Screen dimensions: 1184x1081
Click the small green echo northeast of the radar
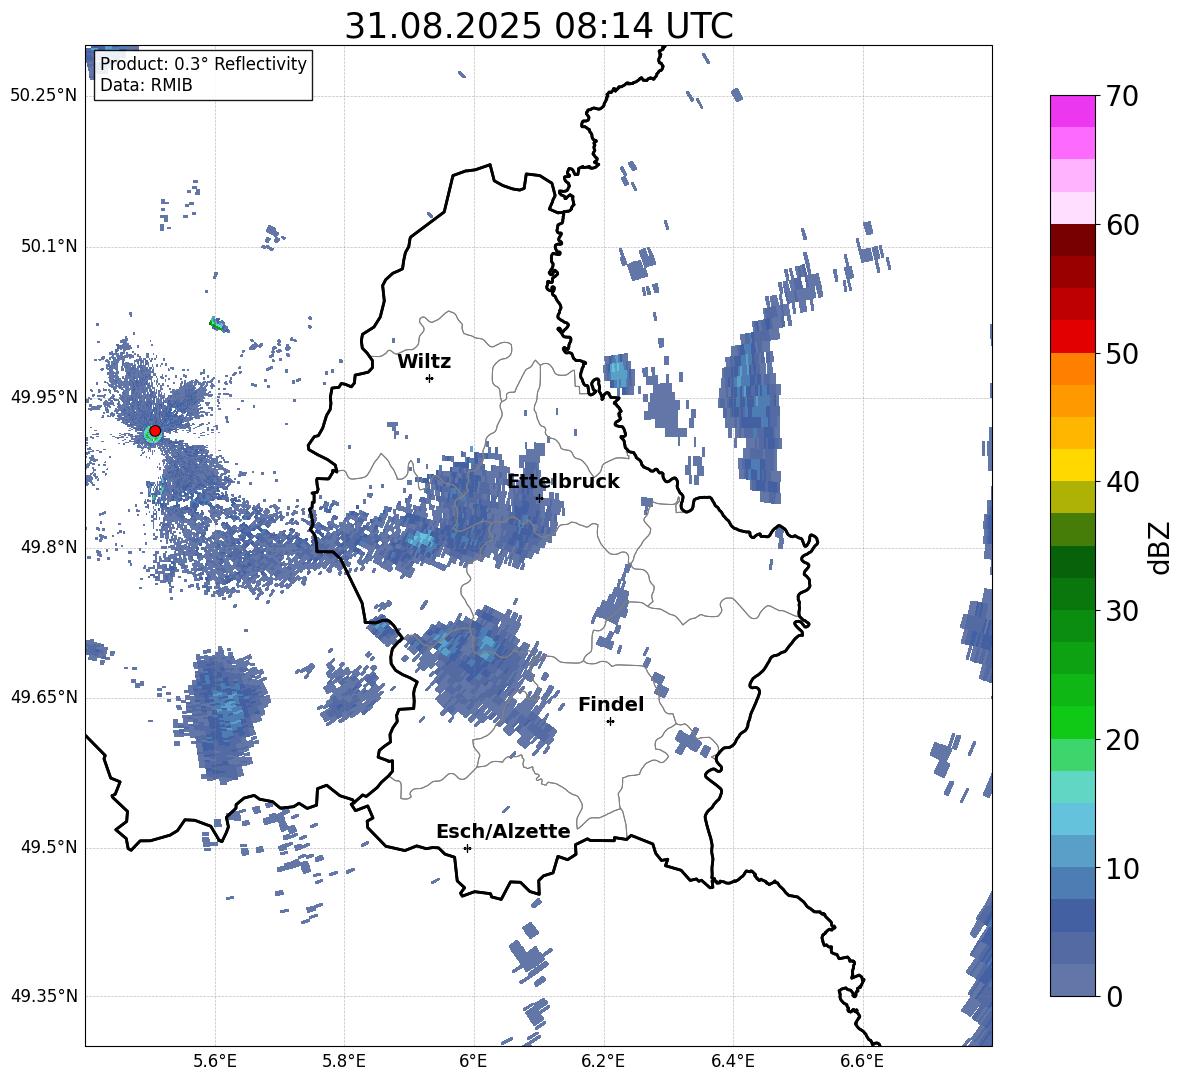pyautogui.click(x=217, y=325)
